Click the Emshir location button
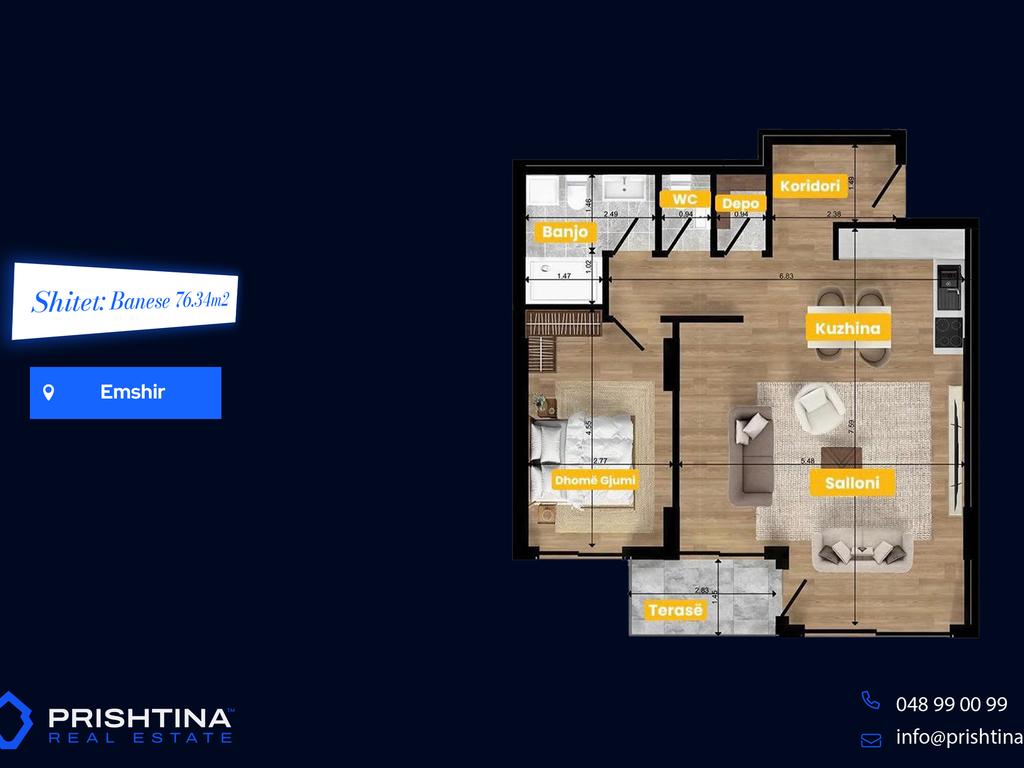The image size is (1024, 768). 125,392
